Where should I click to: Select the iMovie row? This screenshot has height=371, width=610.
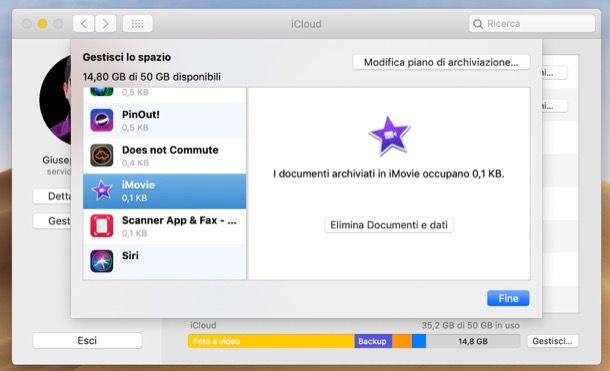click(x=165, y=191)
